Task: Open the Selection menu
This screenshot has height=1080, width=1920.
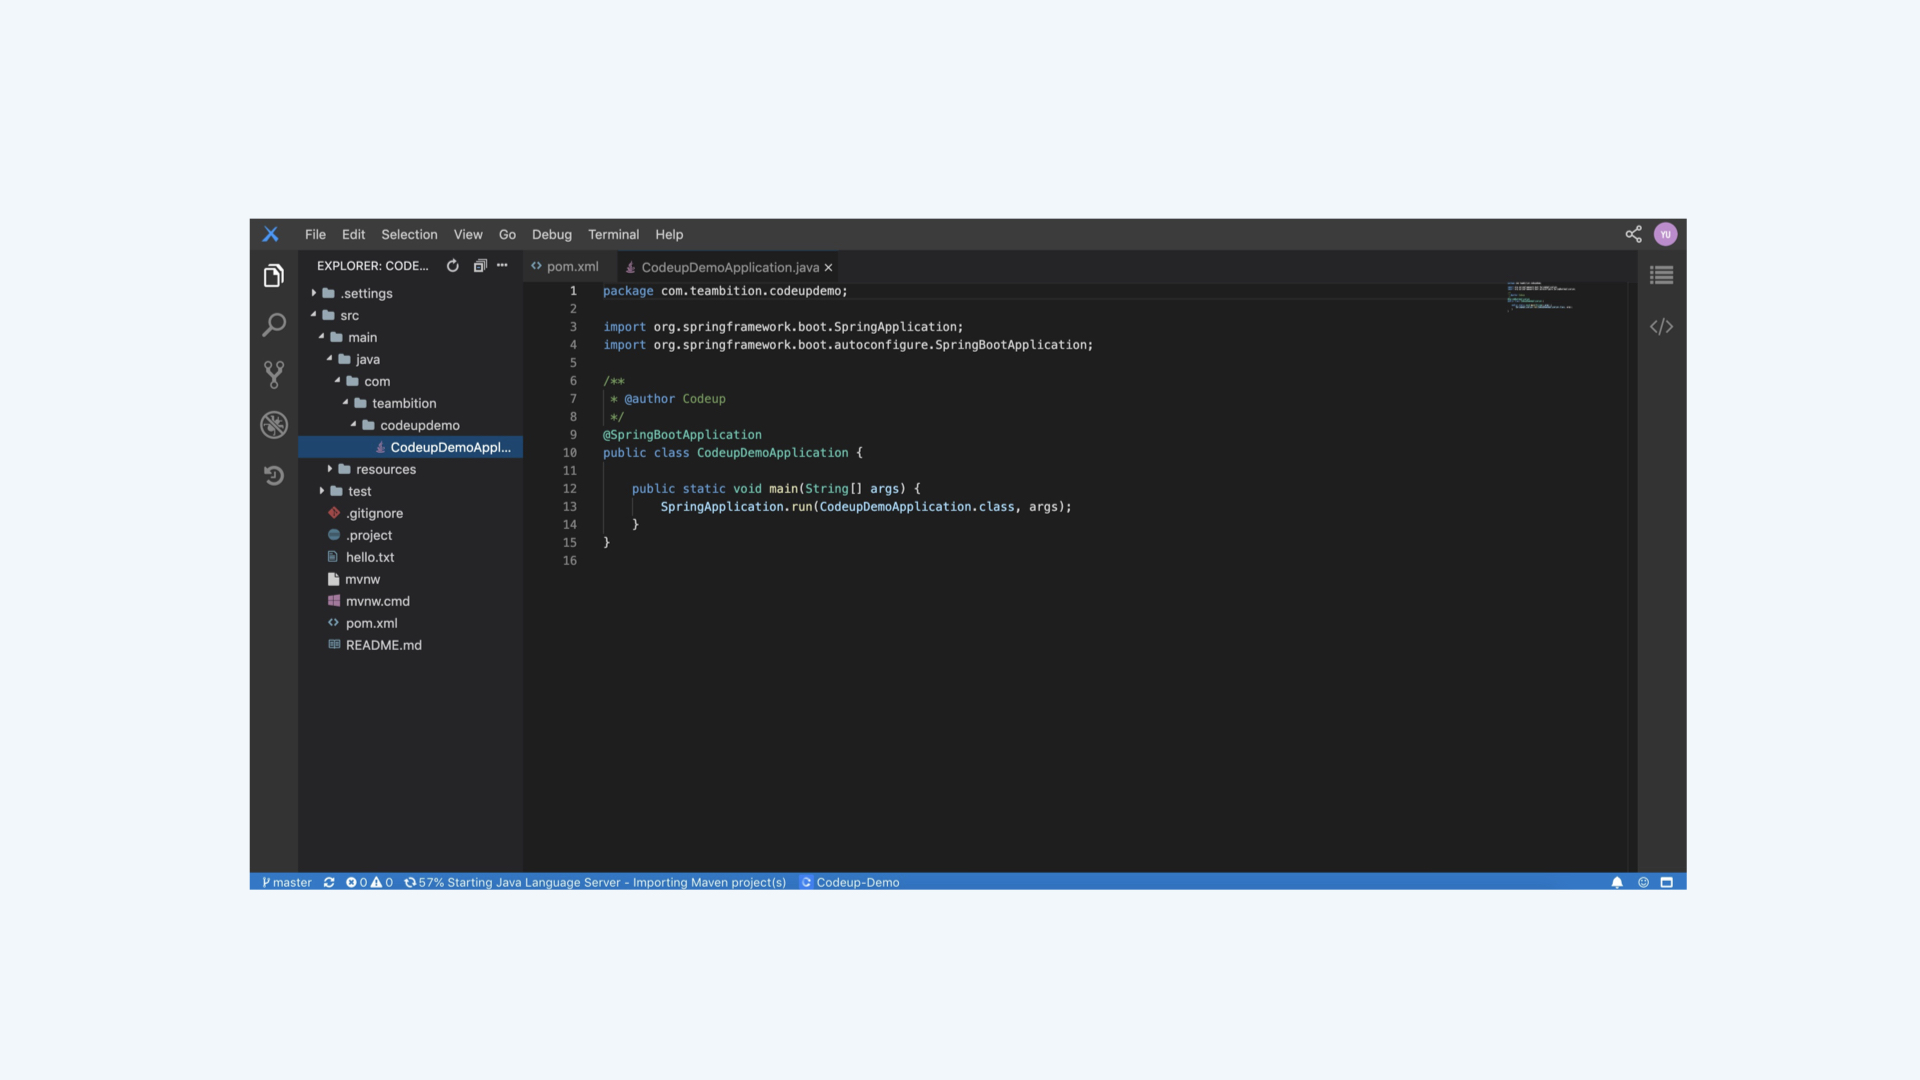Action: (409, 234)
